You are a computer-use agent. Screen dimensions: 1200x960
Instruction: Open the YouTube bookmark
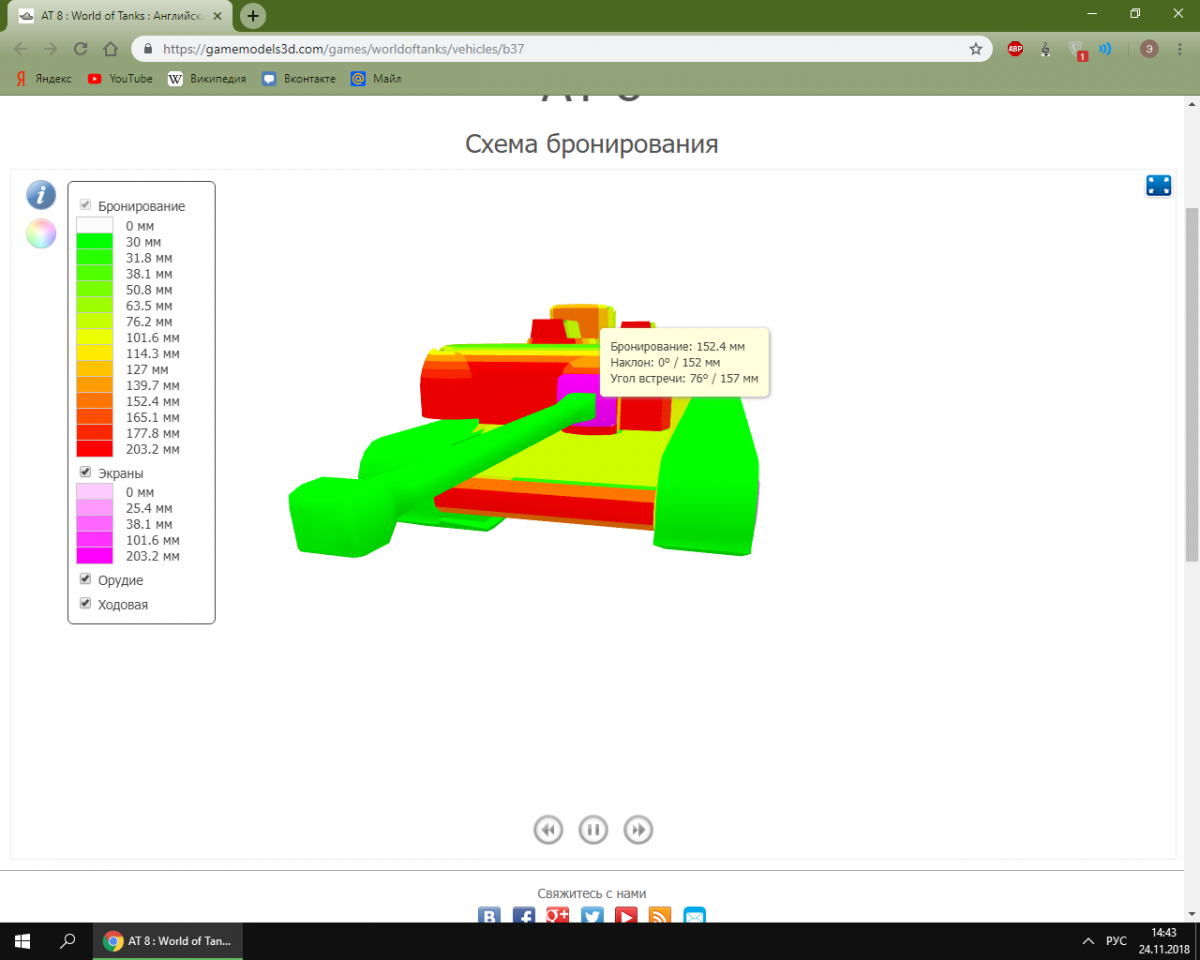[x=120, y=78]
